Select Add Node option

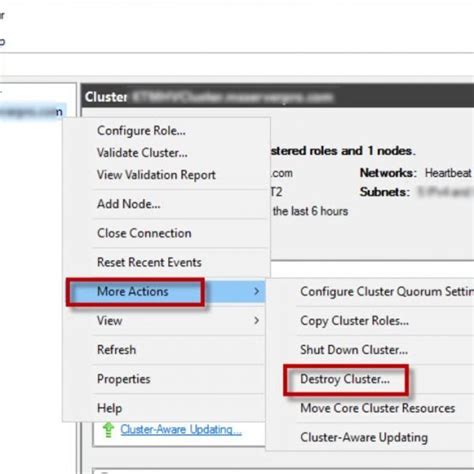129,204
